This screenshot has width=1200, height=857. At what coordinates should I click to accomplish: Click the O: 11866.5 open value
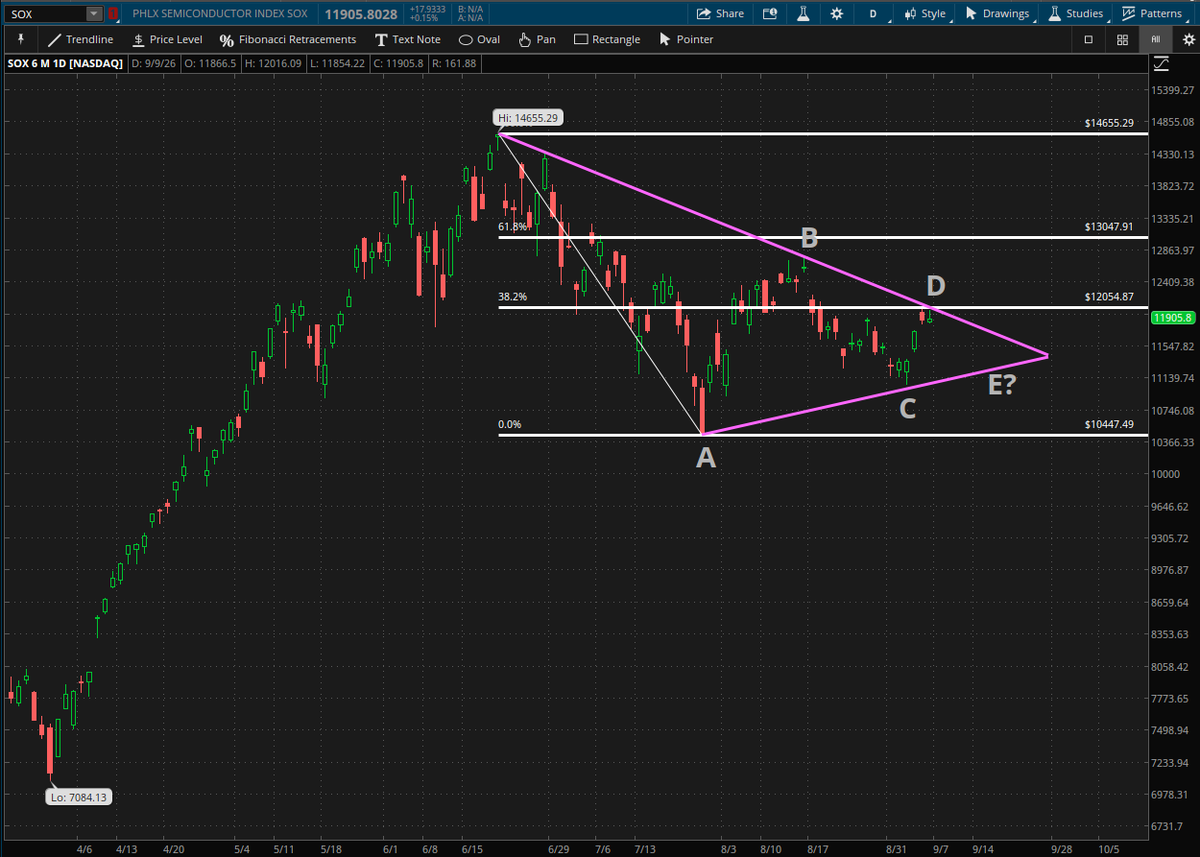212,64
